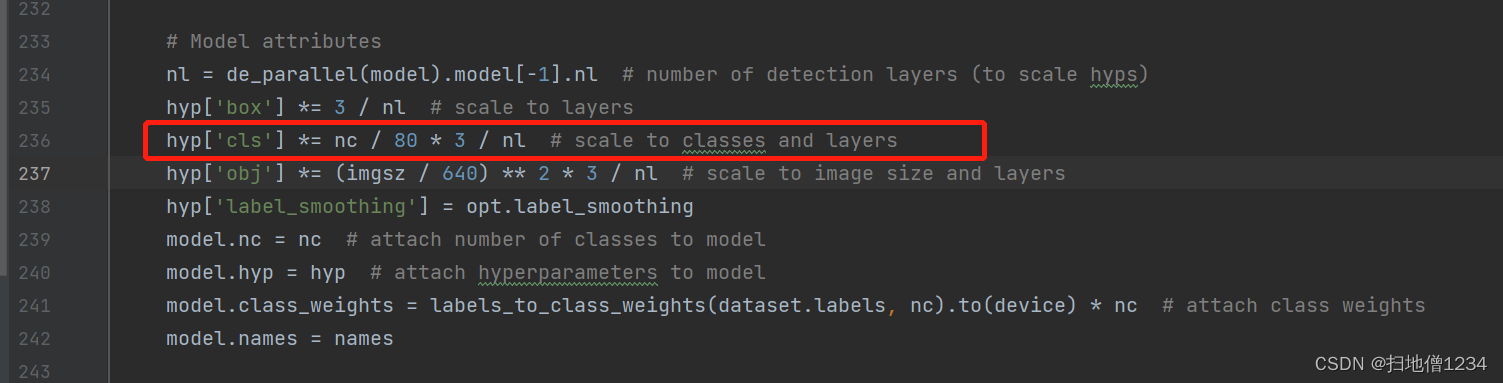Click the '# Model attributes' comment
This screenshot has height=383, width=1503.
pos(274,41)
